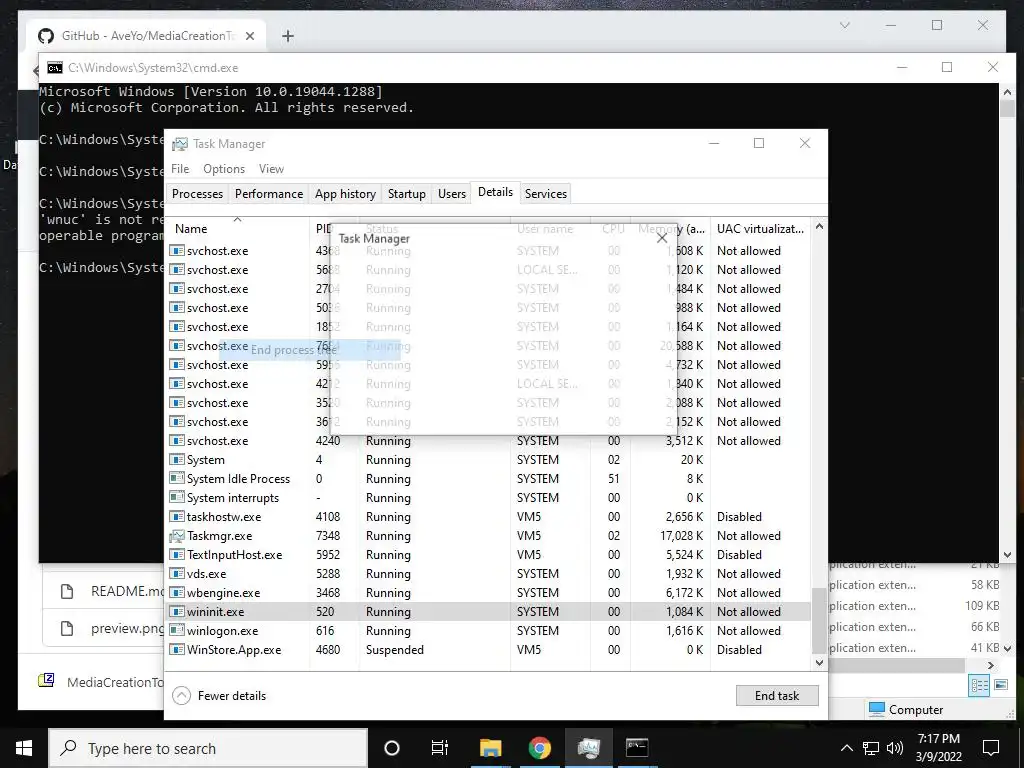1024x768 pixels.
Task: Select the System Idle Process icon
Action: pos(176,479)
